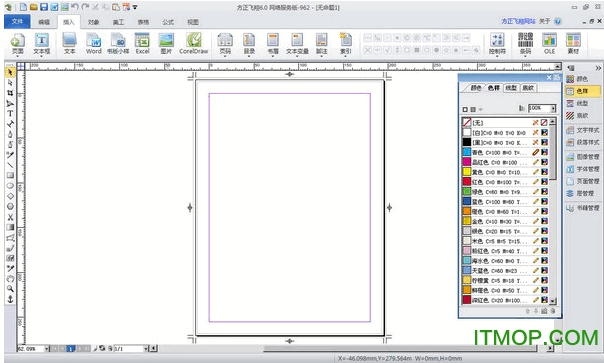Import an Excel sheet via the ribbon
The width and height of the screenshot is (604, 363).
coord(142,43)
